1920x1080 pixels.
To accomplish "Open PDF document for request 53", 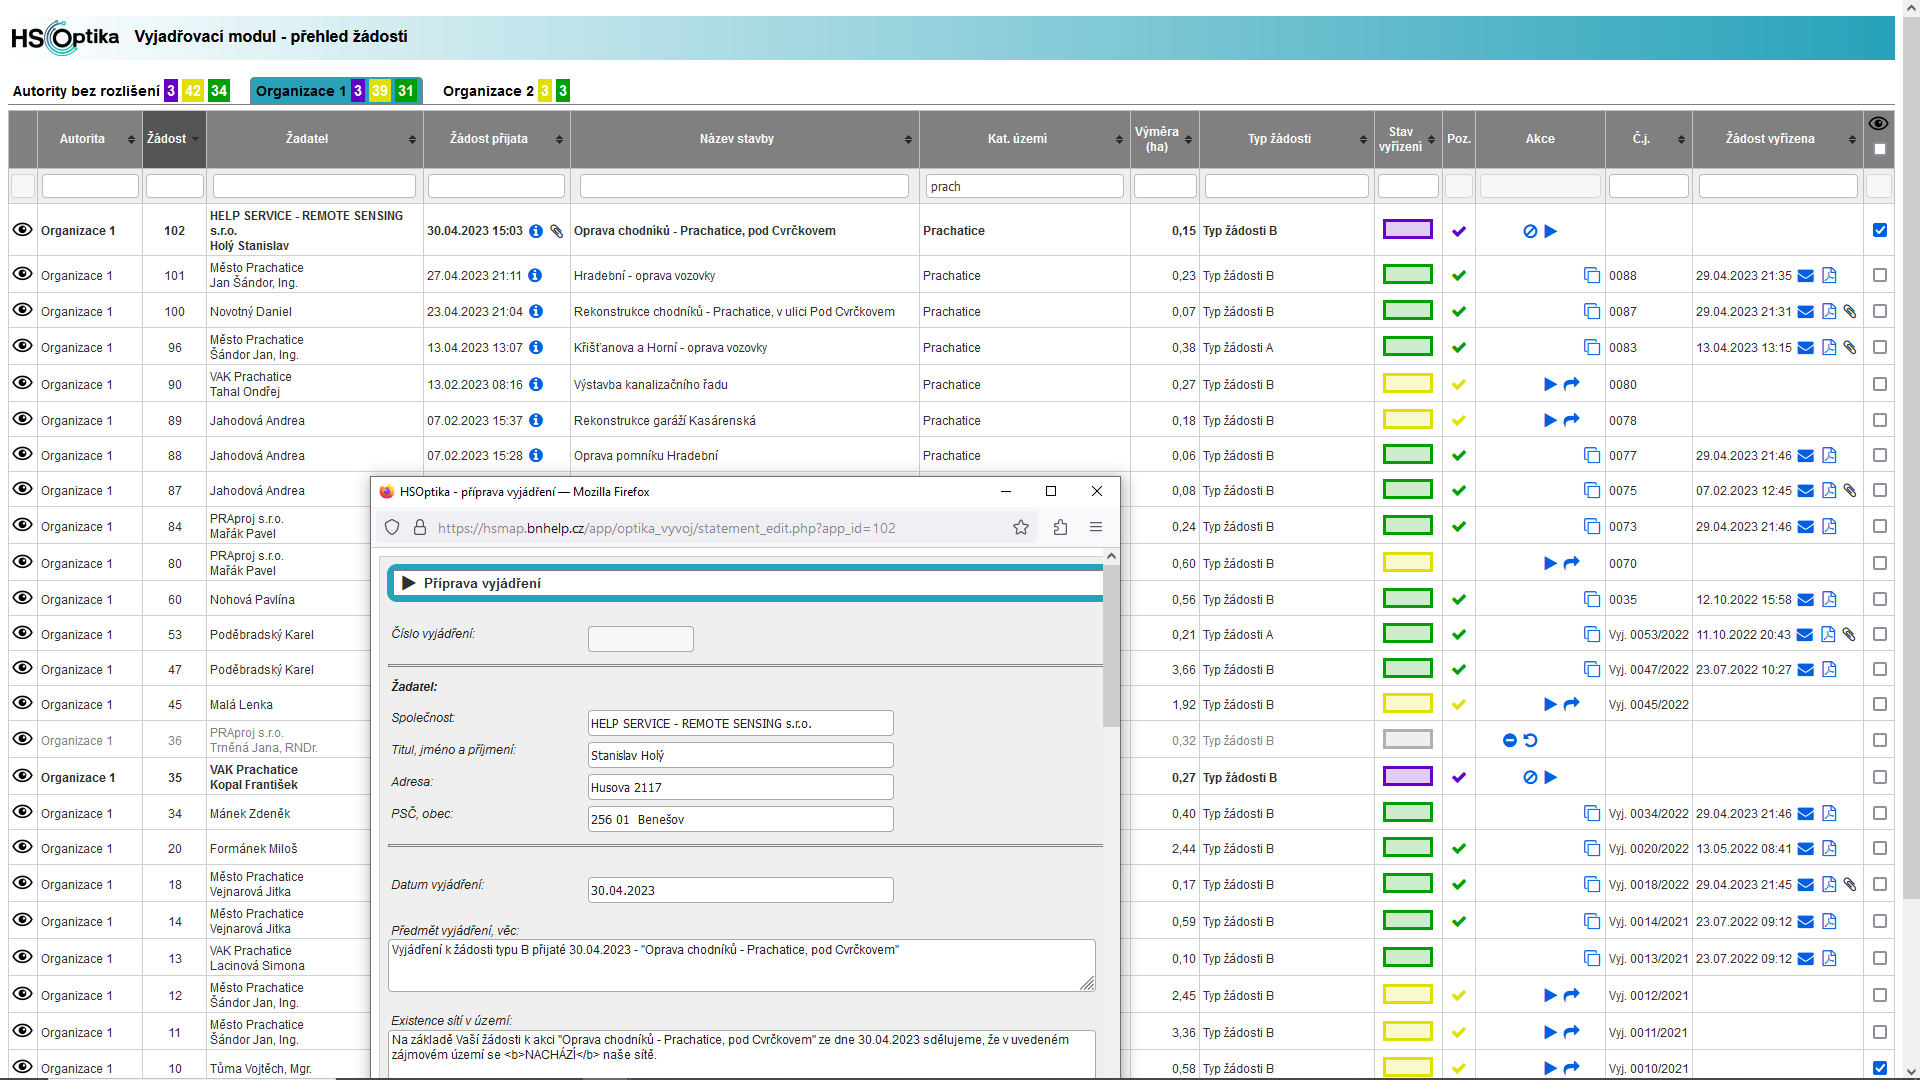I will (x=1828, y=635).
